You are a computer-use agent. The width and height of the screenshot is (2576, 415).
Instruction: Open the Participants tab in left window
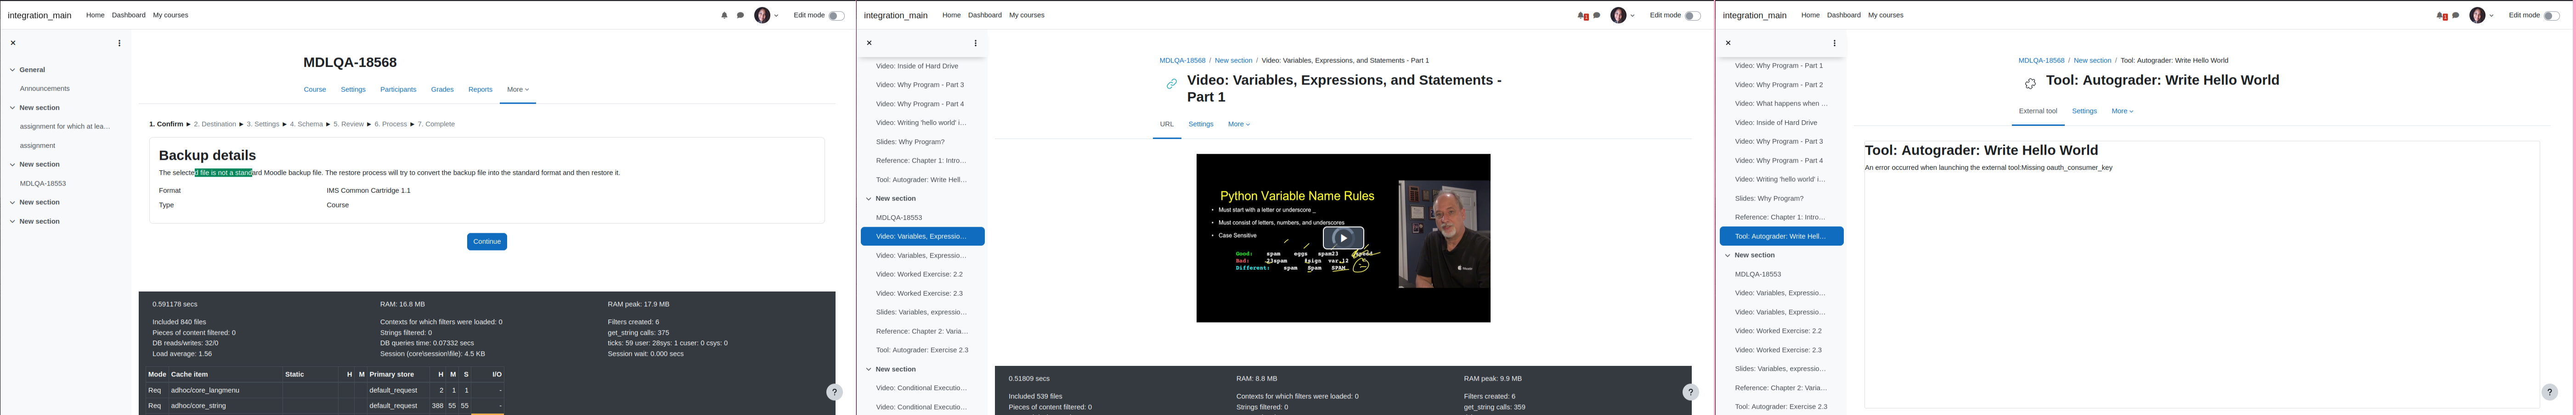pos(398,89)
